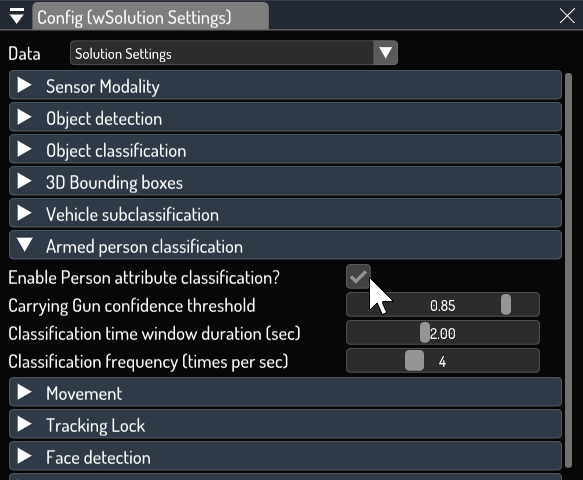This screenshot has width=583, height=480.
Task: Click Classification frequency slider handle
Action: (x=414, y=361)
